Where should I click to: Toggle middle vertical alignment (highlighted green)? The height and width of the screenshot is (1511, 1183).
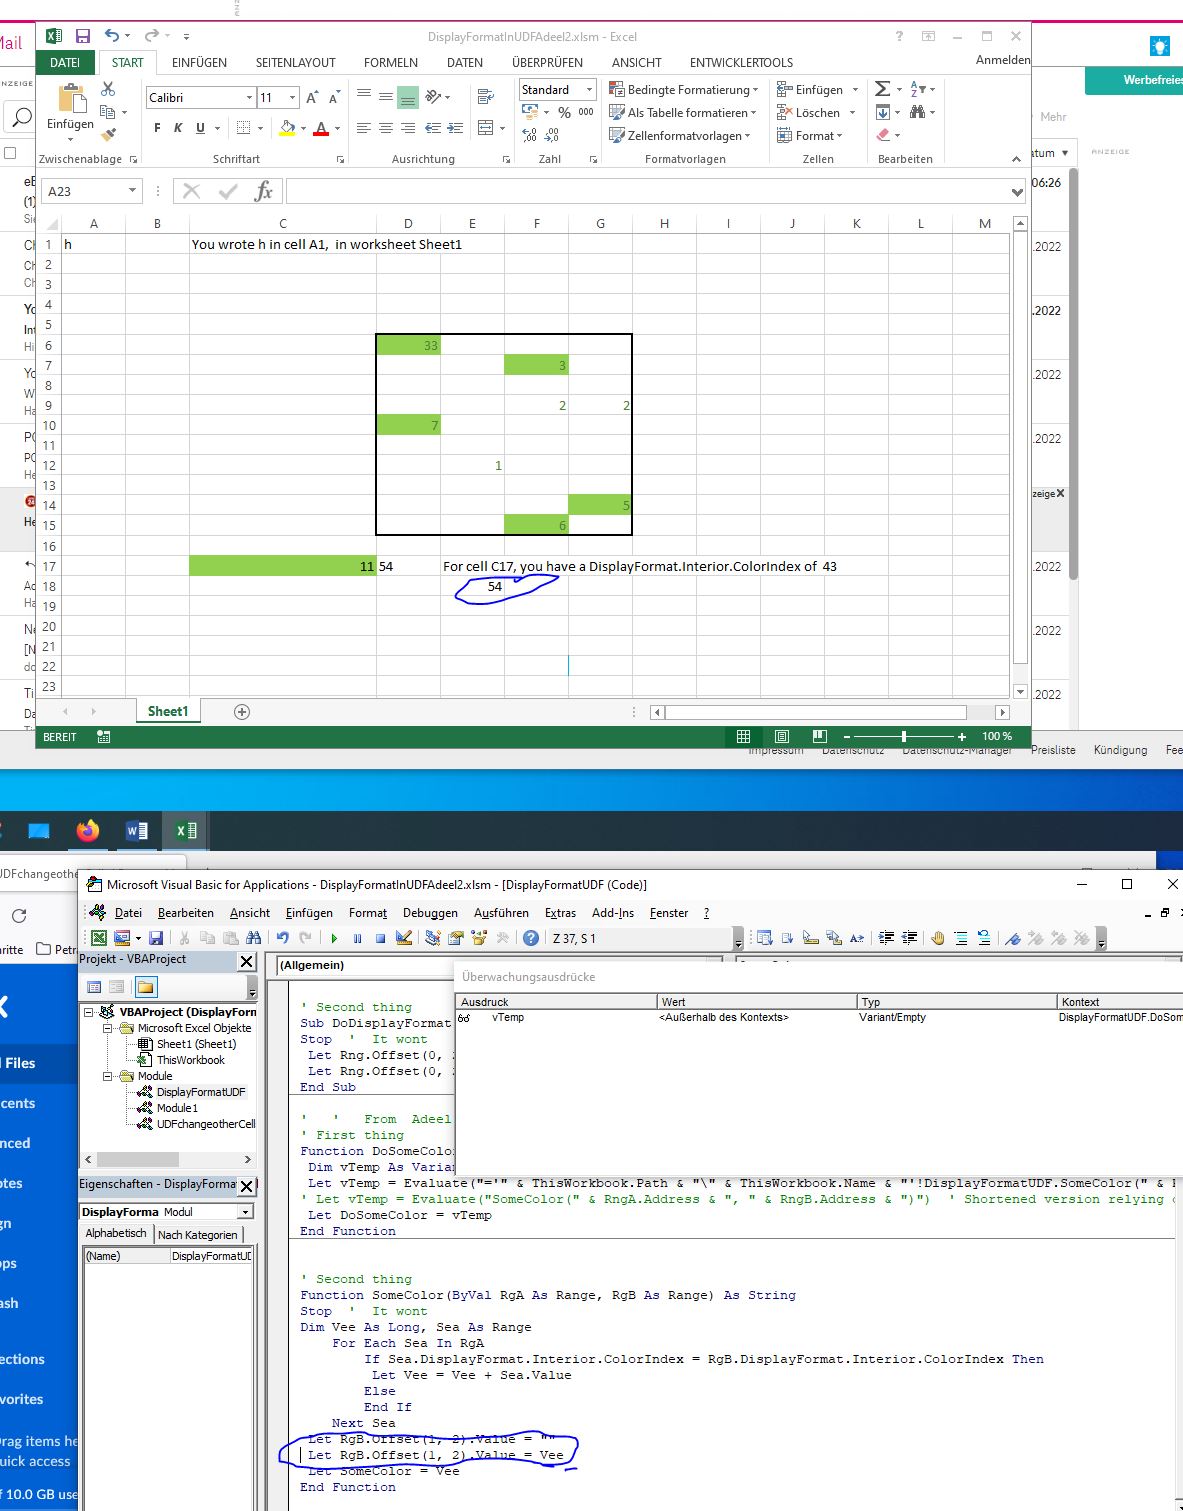pyautogui.click(x=408, y=97)
